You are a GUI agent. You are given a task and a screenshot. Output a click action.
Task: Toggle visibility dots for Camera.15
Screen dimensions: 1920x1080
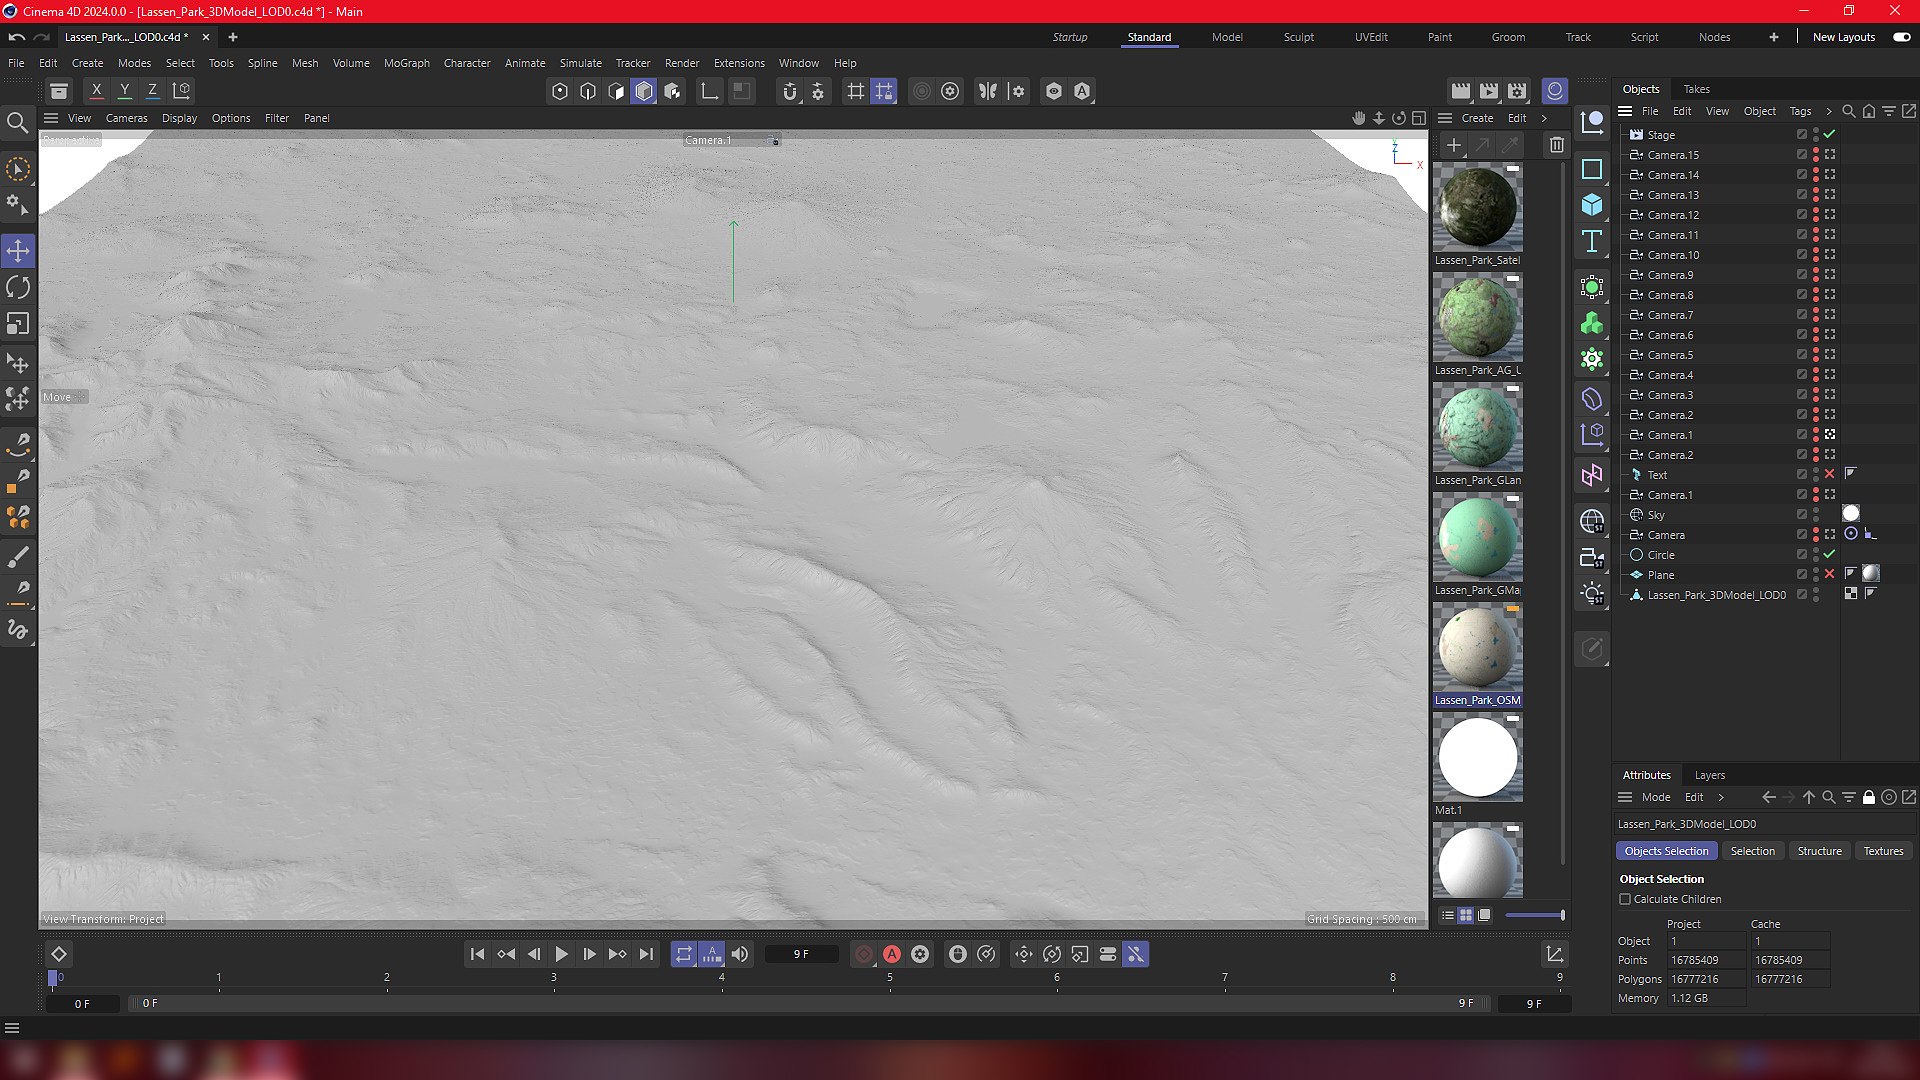pyautogui.click(x=1816, y=155)
